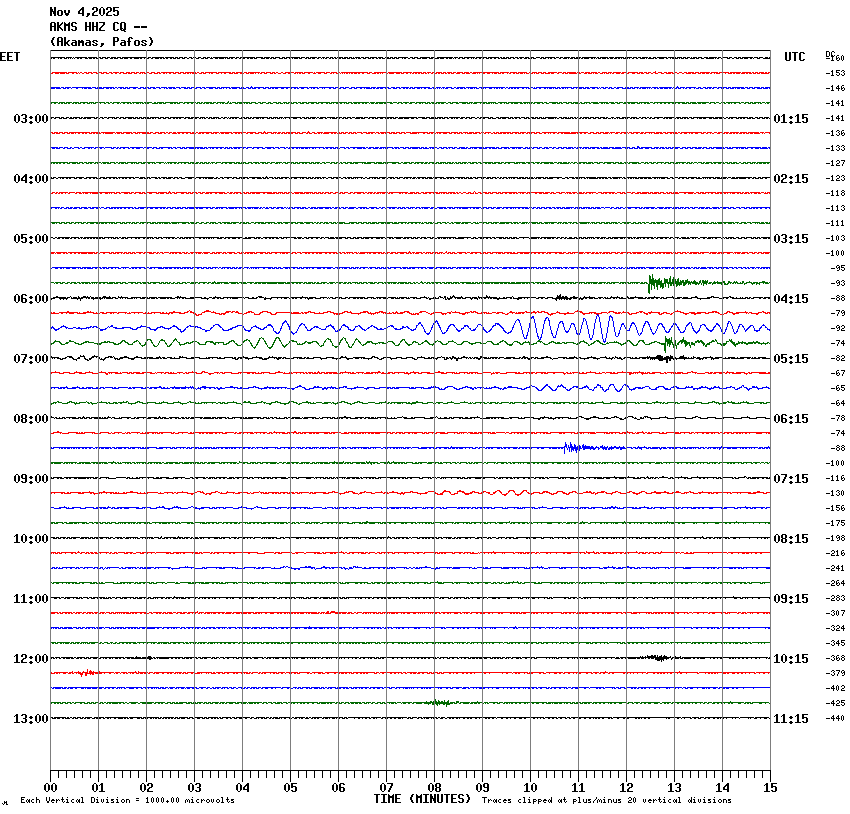Select the 03:00 EET time label

[30, 119]
